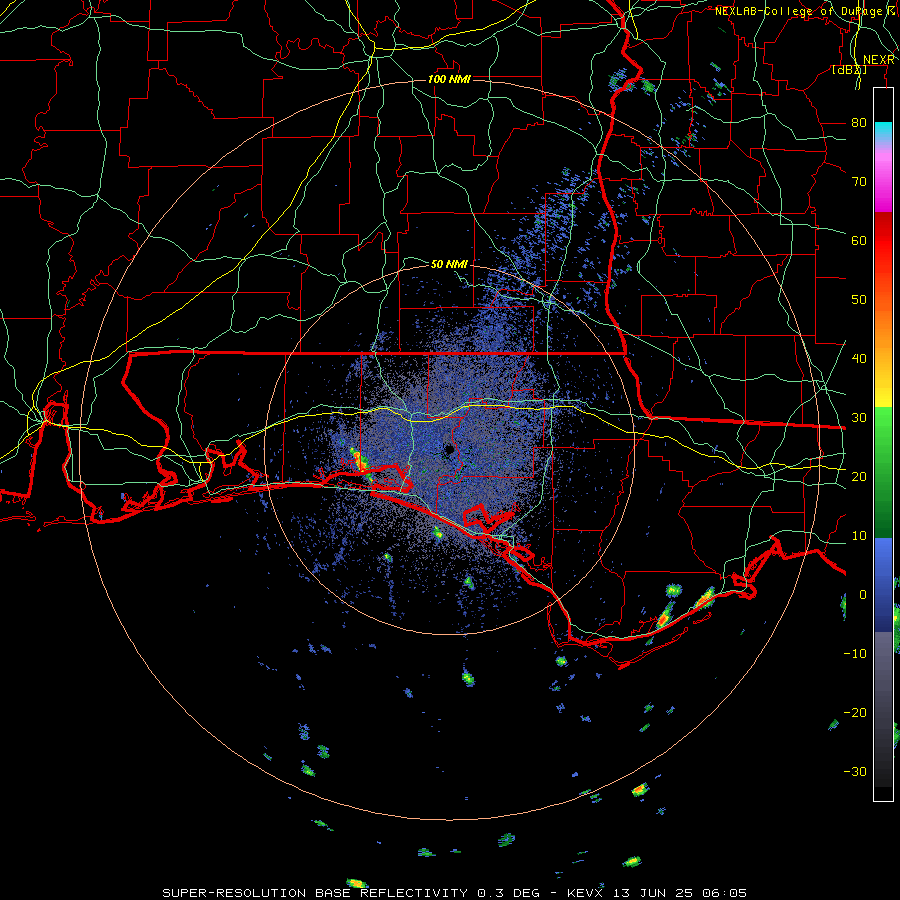Image resolution: width=900 pixels, height=900 pixels.
Task: Click the "SUPER-RESOLUTION BASE REFLECTIVITY" caption text
Action: pyautogui.click(x=315, y=893)
